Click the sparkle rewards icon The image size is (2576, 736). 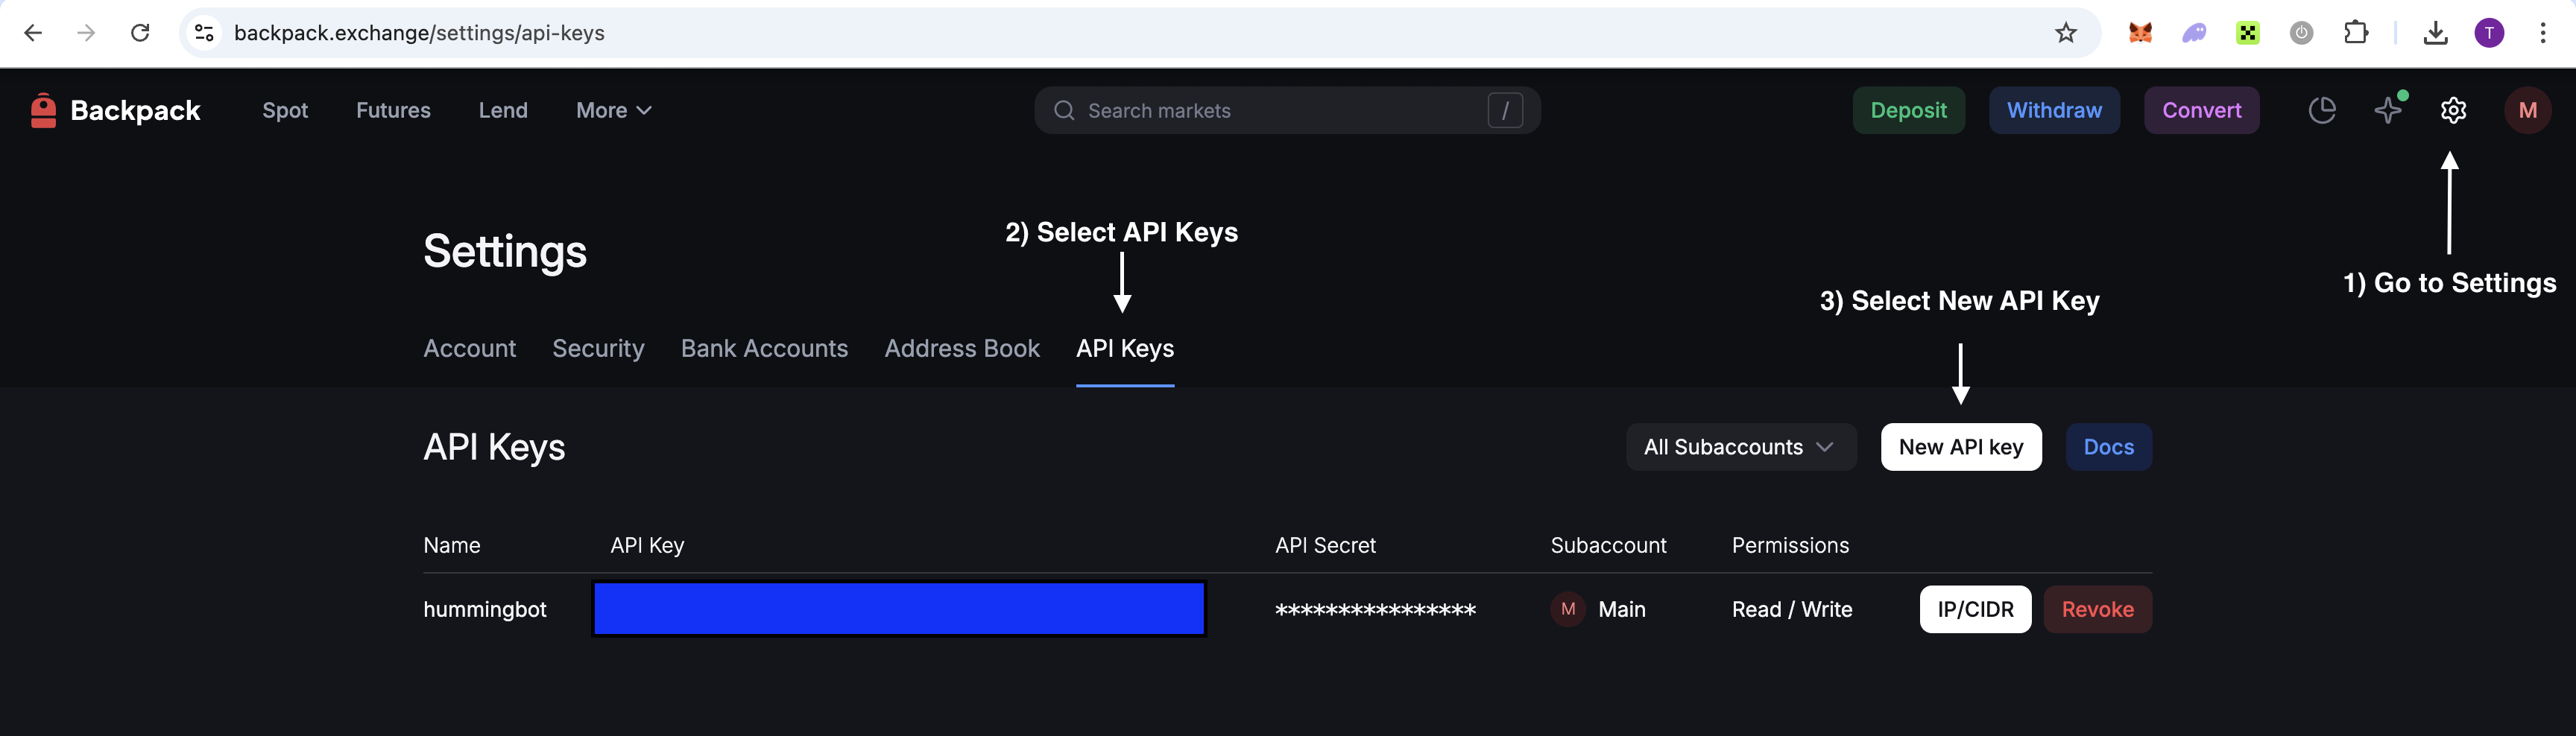click(2388, 110)
